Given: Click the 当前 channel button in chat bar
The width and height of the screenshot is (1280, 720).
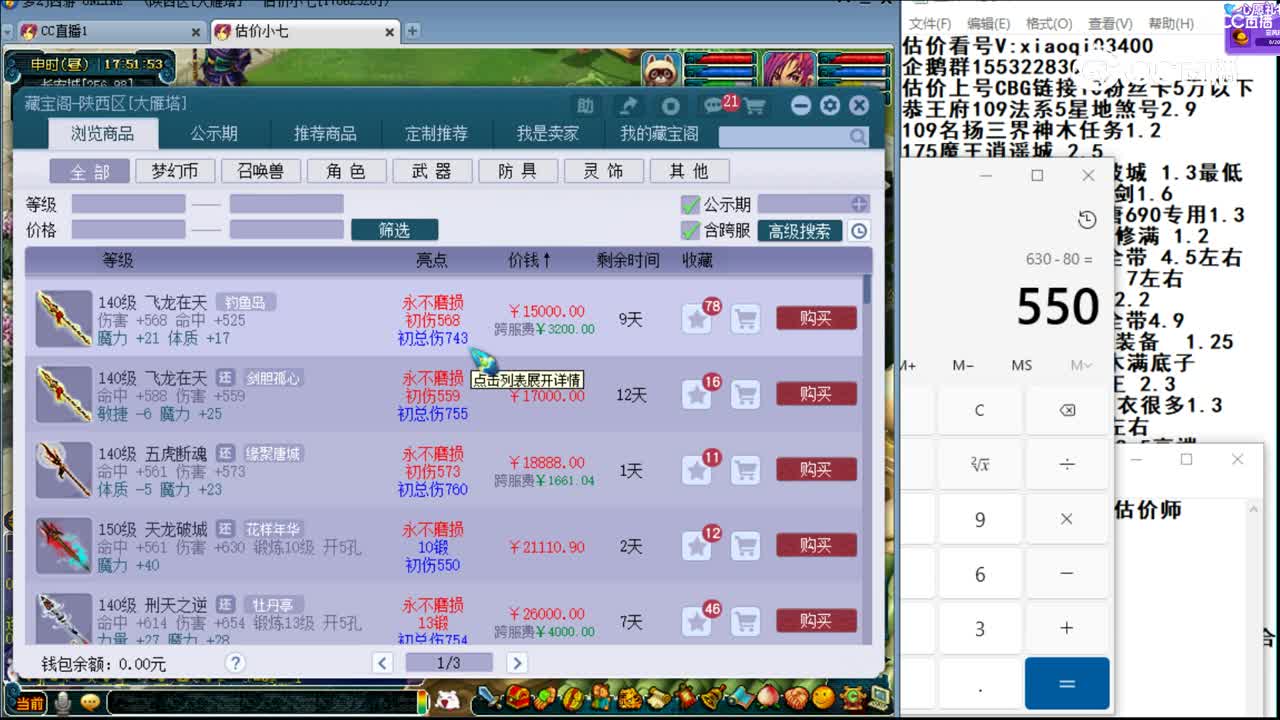Looking at the screenshot, I should (x=29, y=704).
